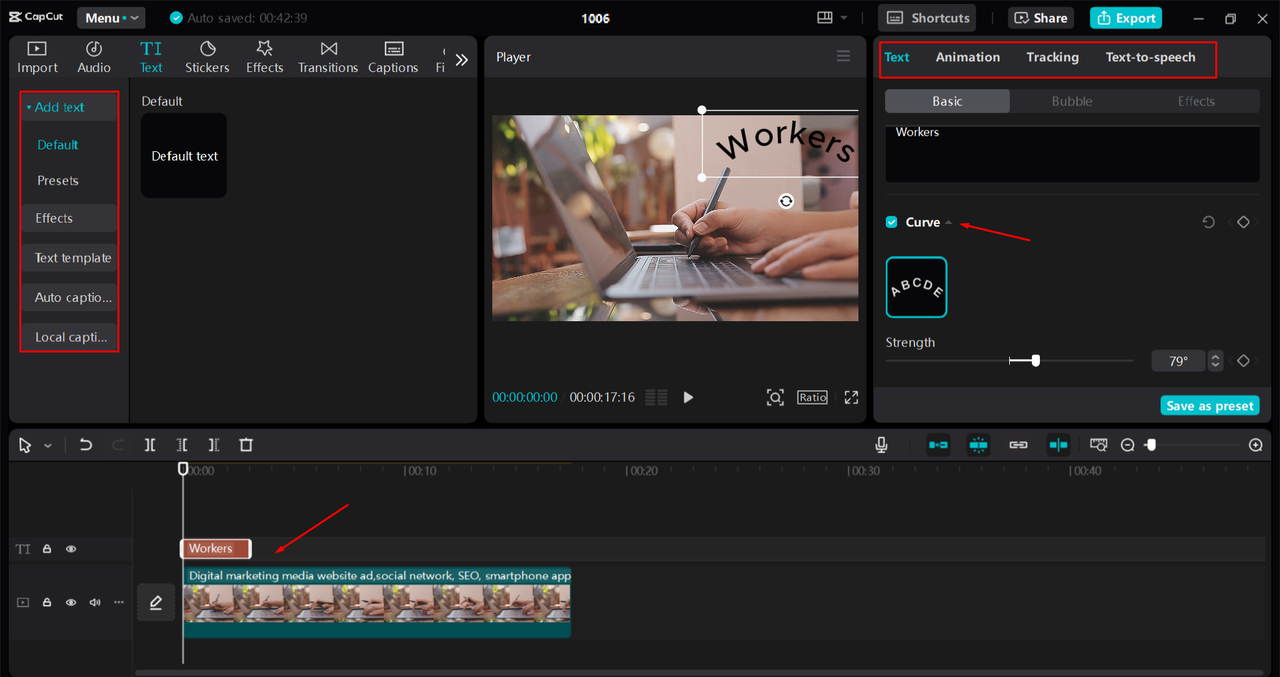
Task: Uncheck the Curve checkbox
Action: [891, 222]
